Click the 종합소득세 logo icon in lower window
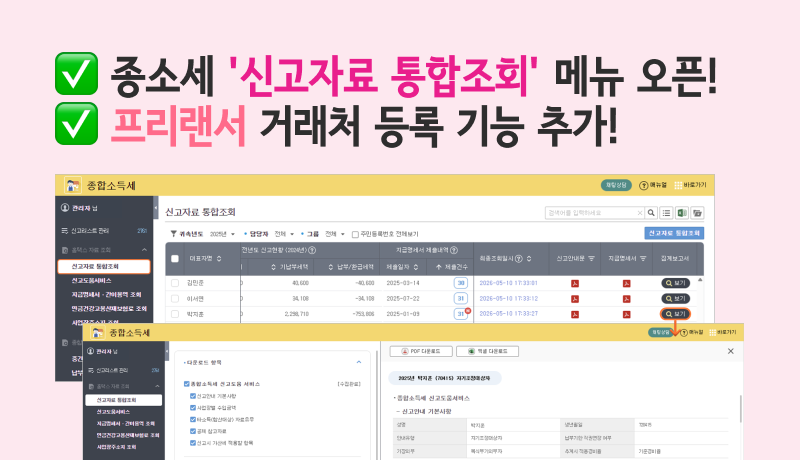Screen dimensions: 800x460 pos(97,333)
